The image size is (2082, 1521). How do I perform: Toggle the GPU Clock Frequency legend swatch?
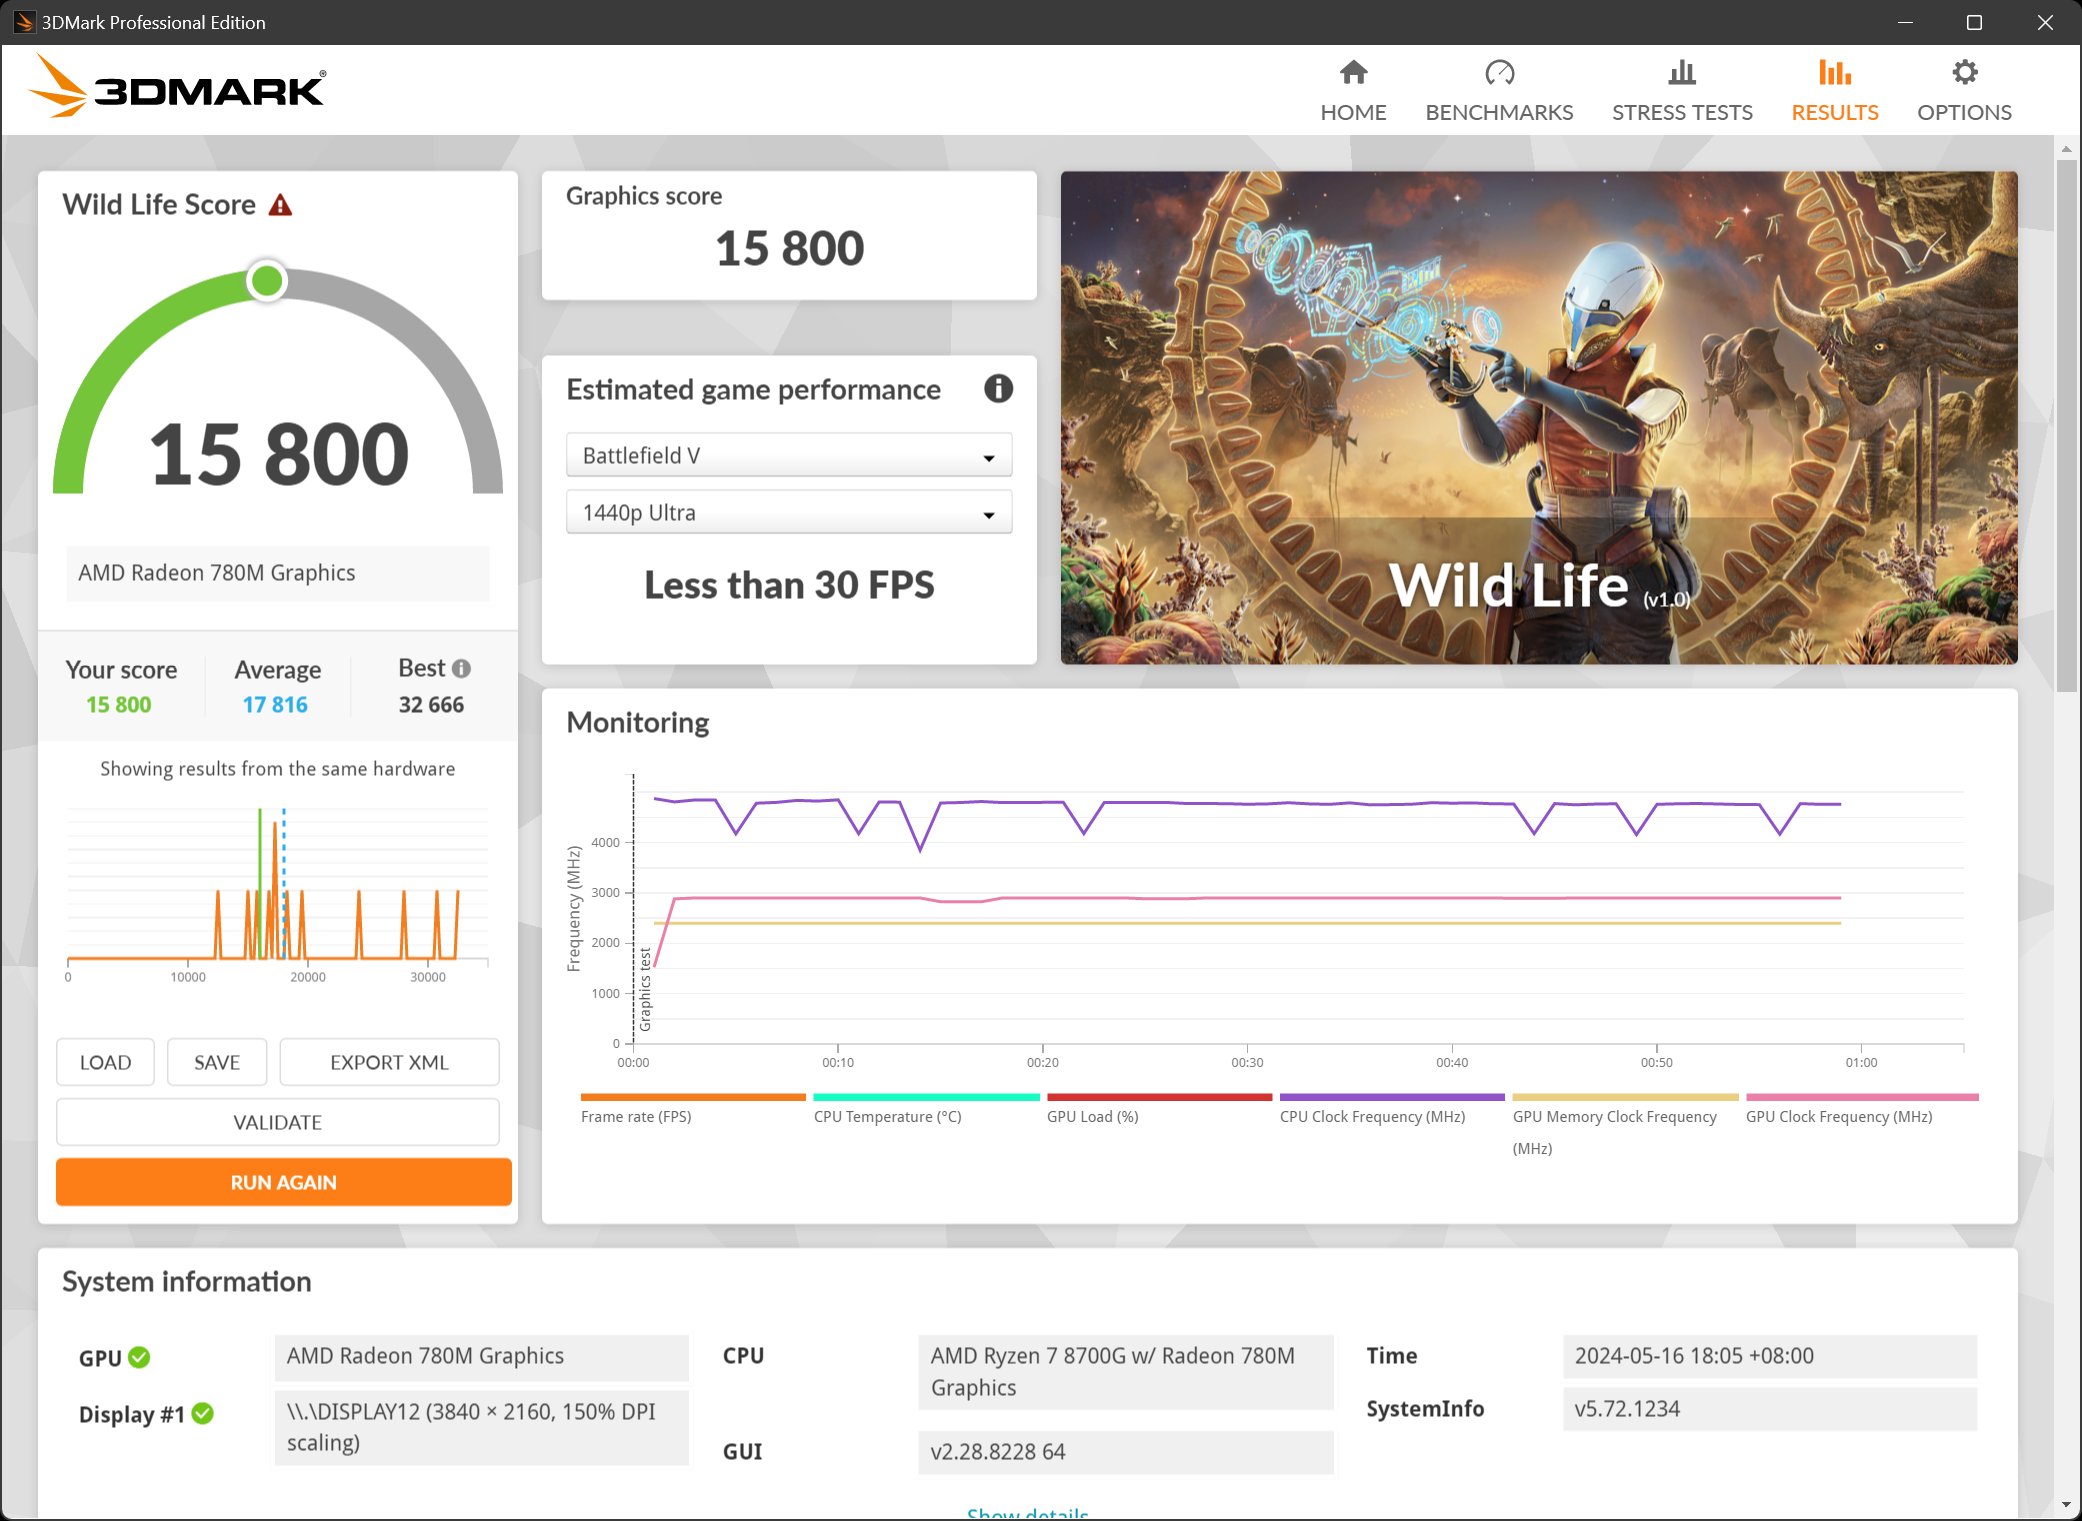pyautogui.click(x=1862, y=1097)
